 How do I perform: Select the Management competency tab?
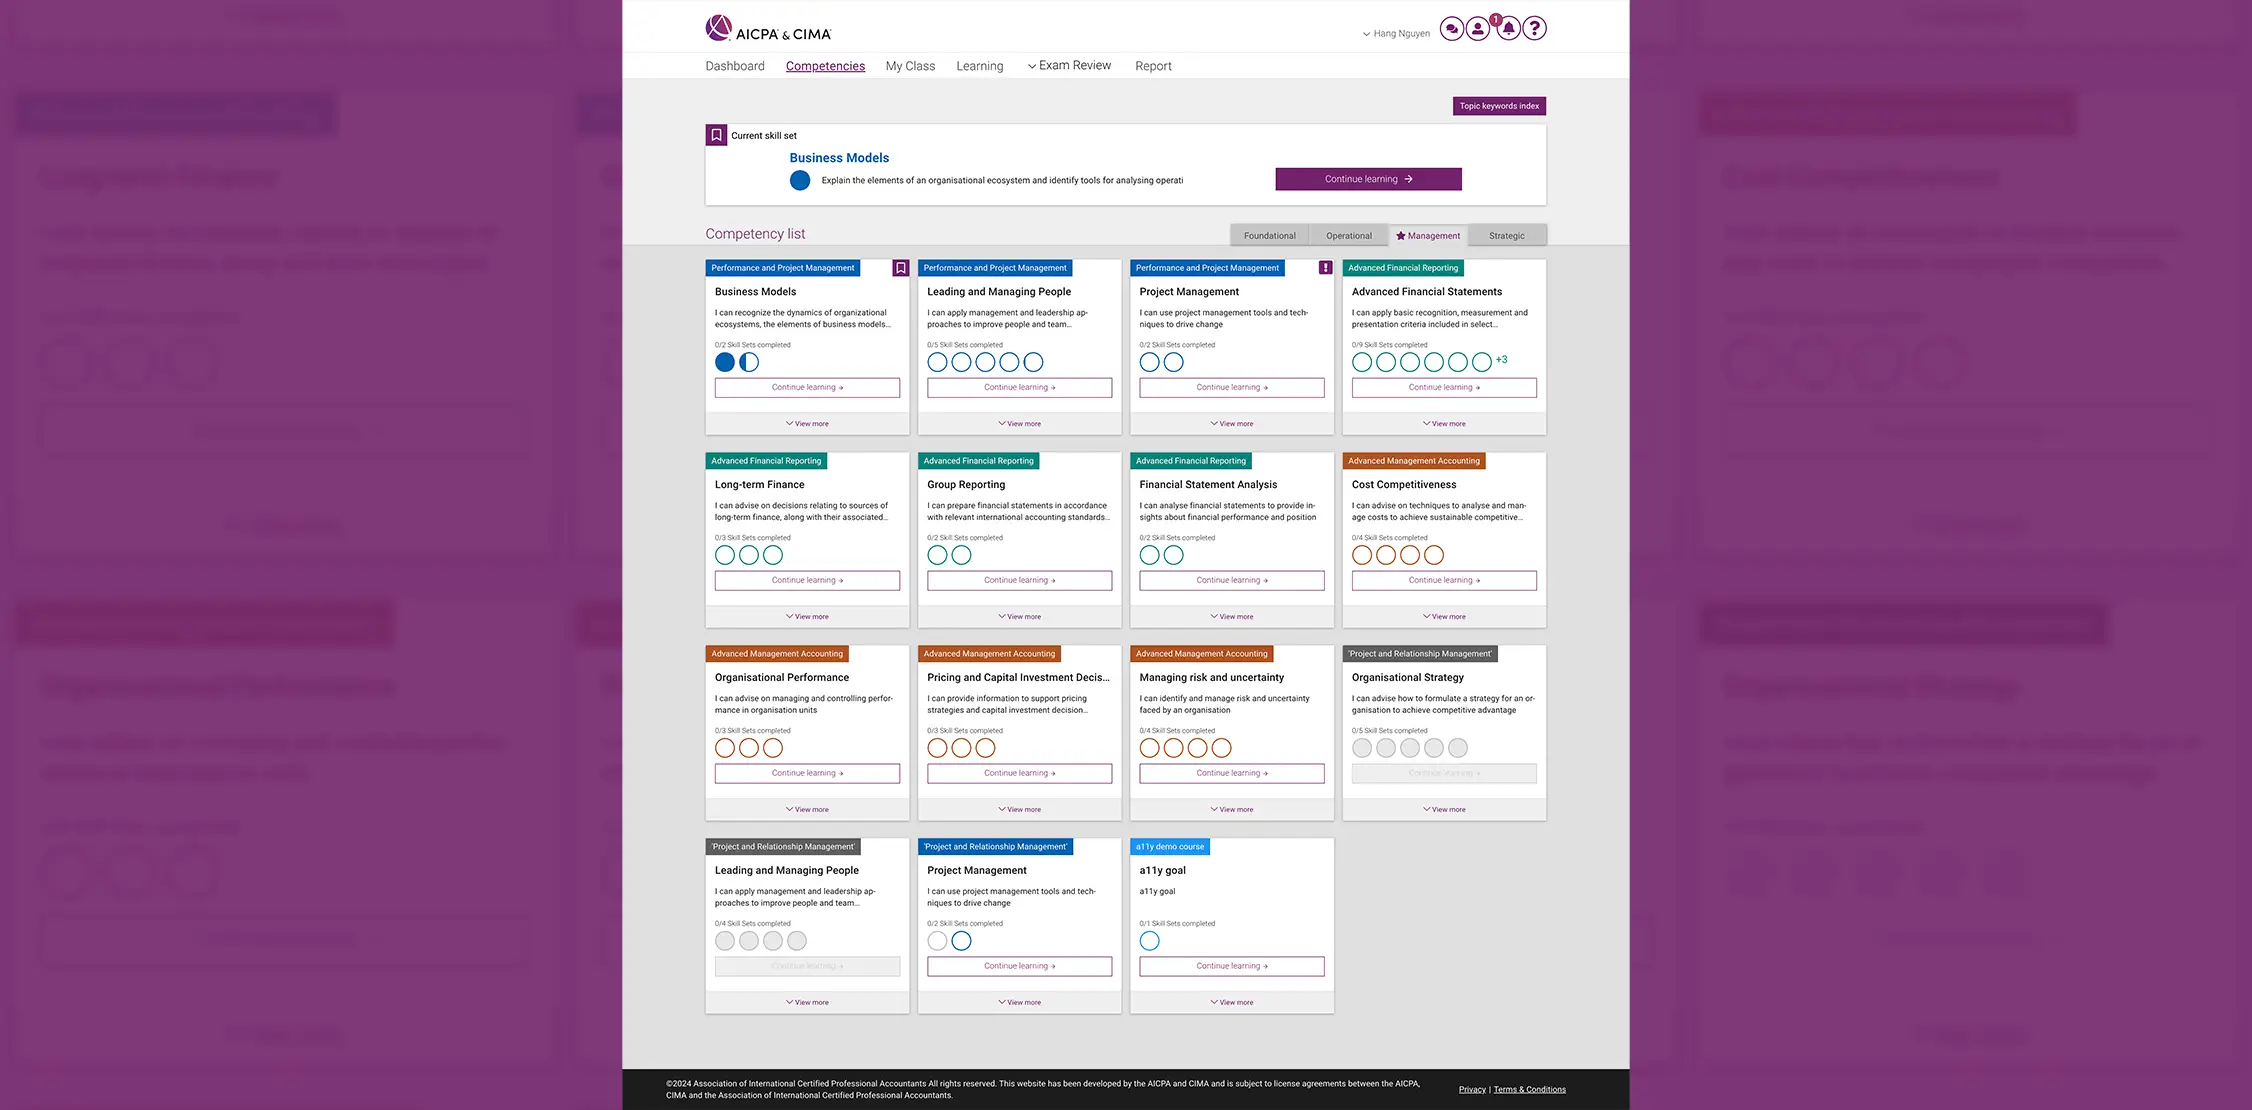1428,234
